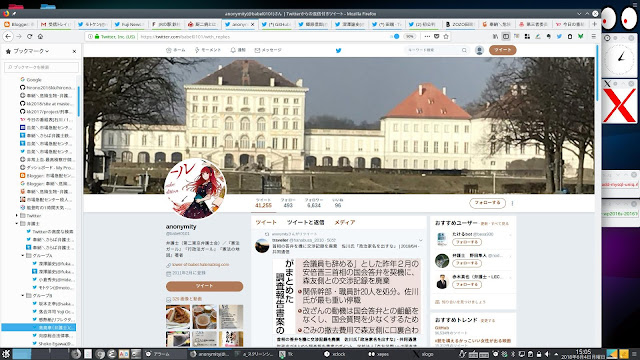
Task: Click Twitter bird logo in page header
Action: tap(338, 51)
